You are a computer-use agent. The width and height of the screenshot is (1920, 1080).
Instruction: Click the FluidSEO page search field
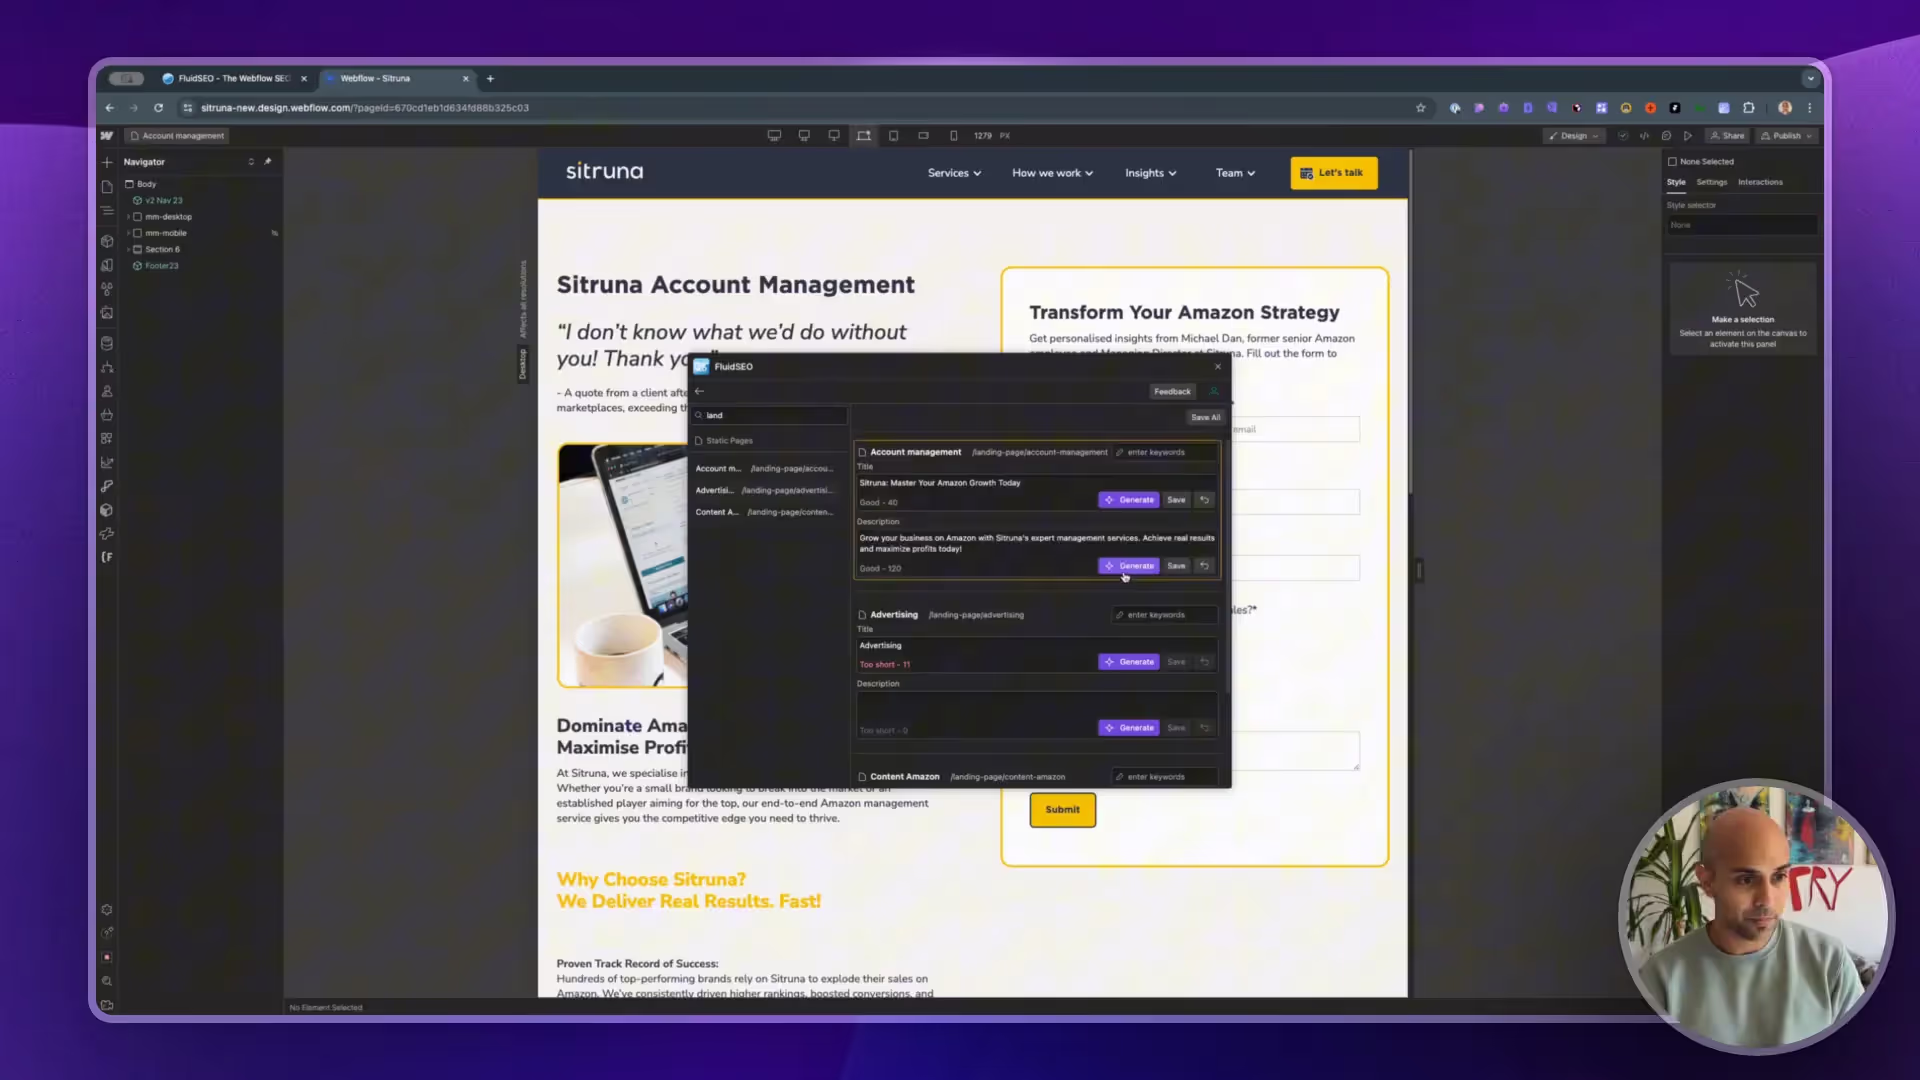tap(770, 415)
